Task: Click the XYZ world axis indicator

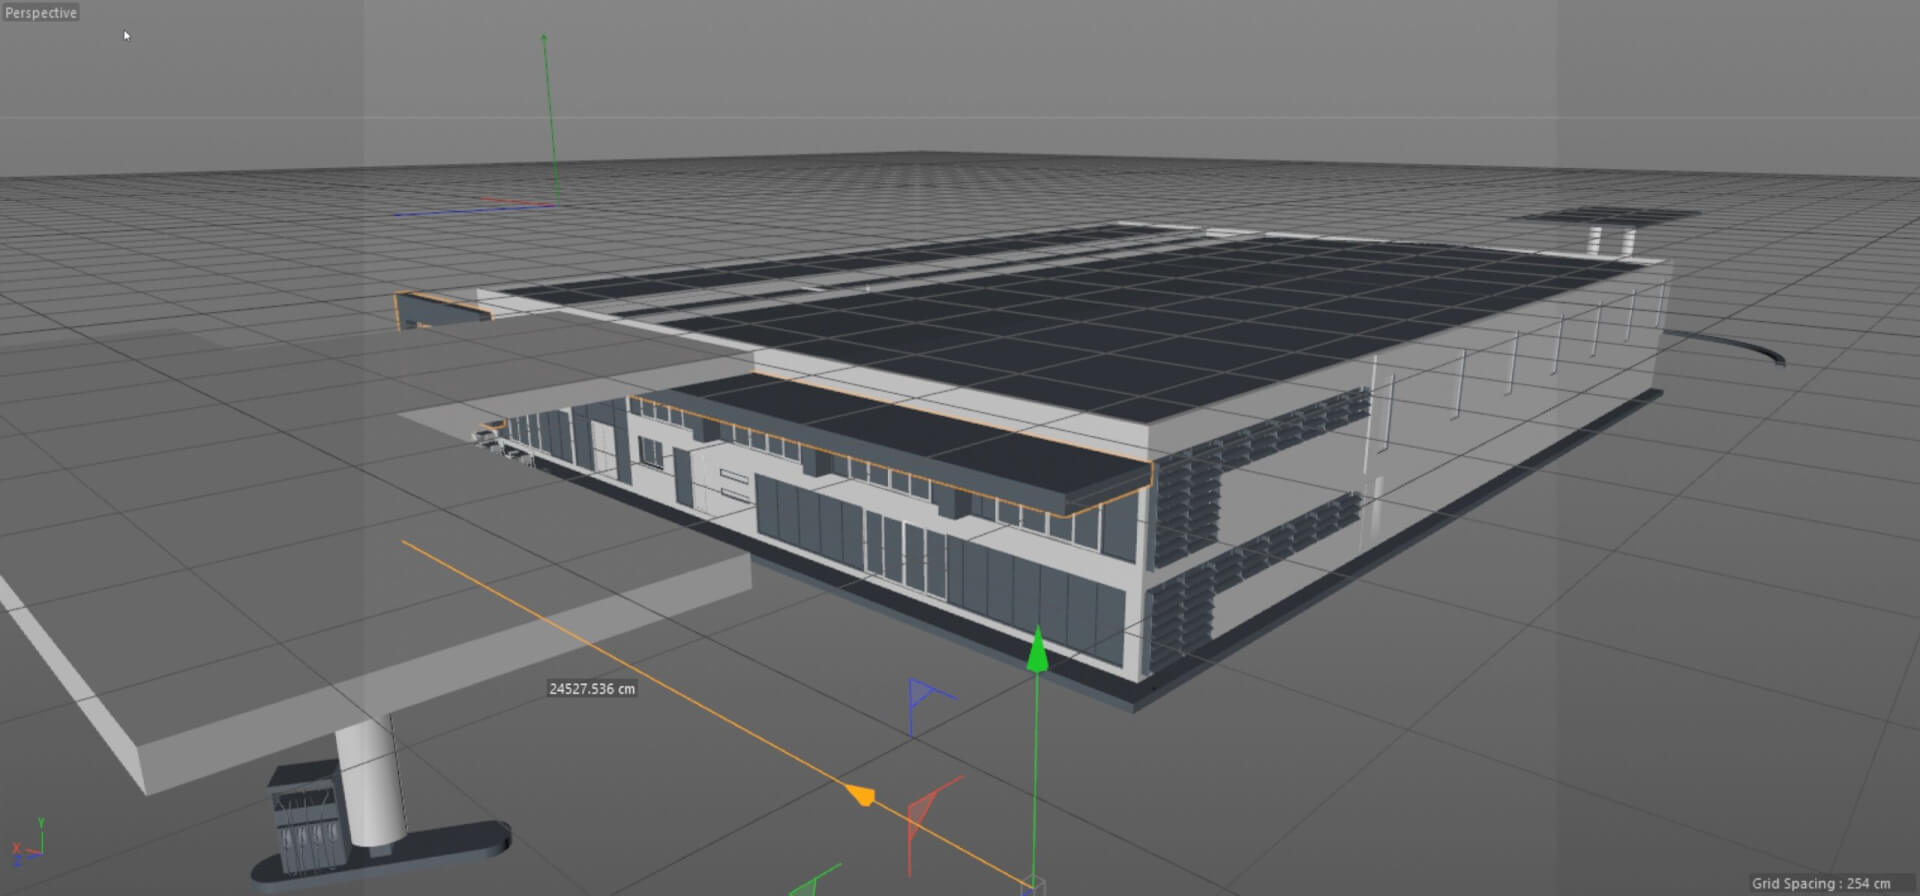Action: coord(27,843)
